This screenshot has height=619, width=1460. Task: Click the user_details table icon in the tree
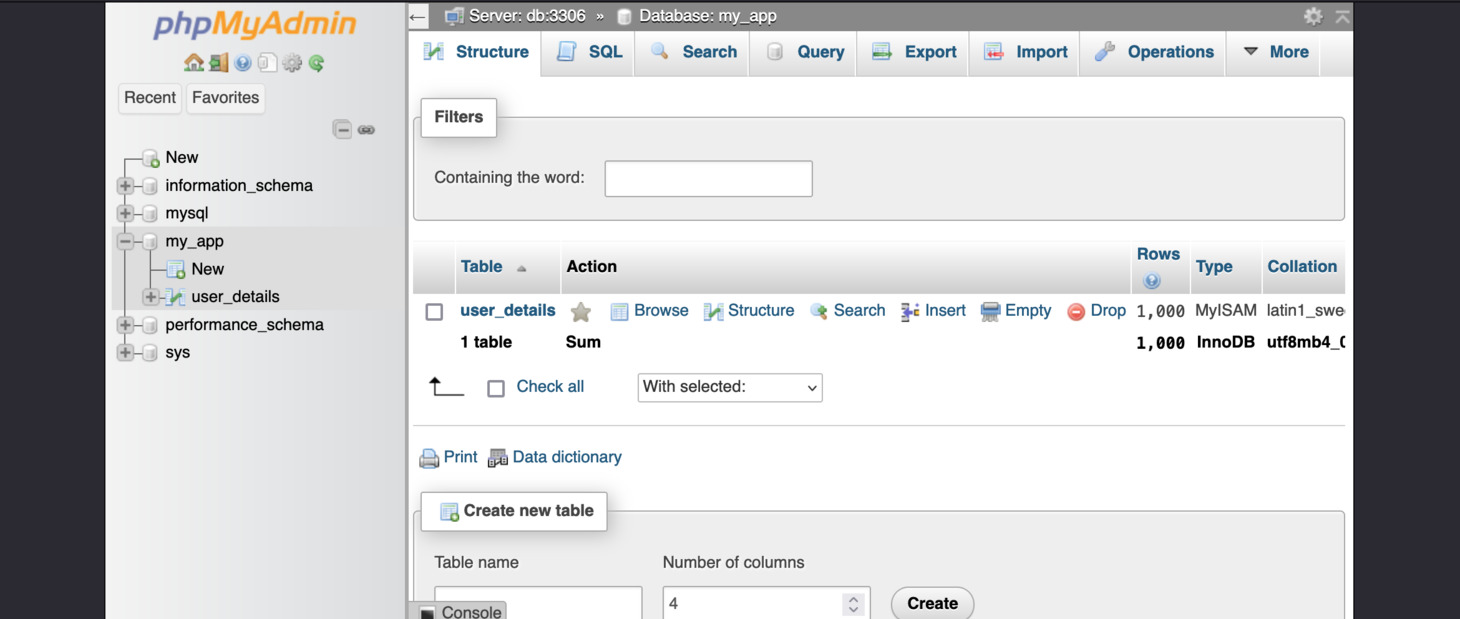pos(176,297)
